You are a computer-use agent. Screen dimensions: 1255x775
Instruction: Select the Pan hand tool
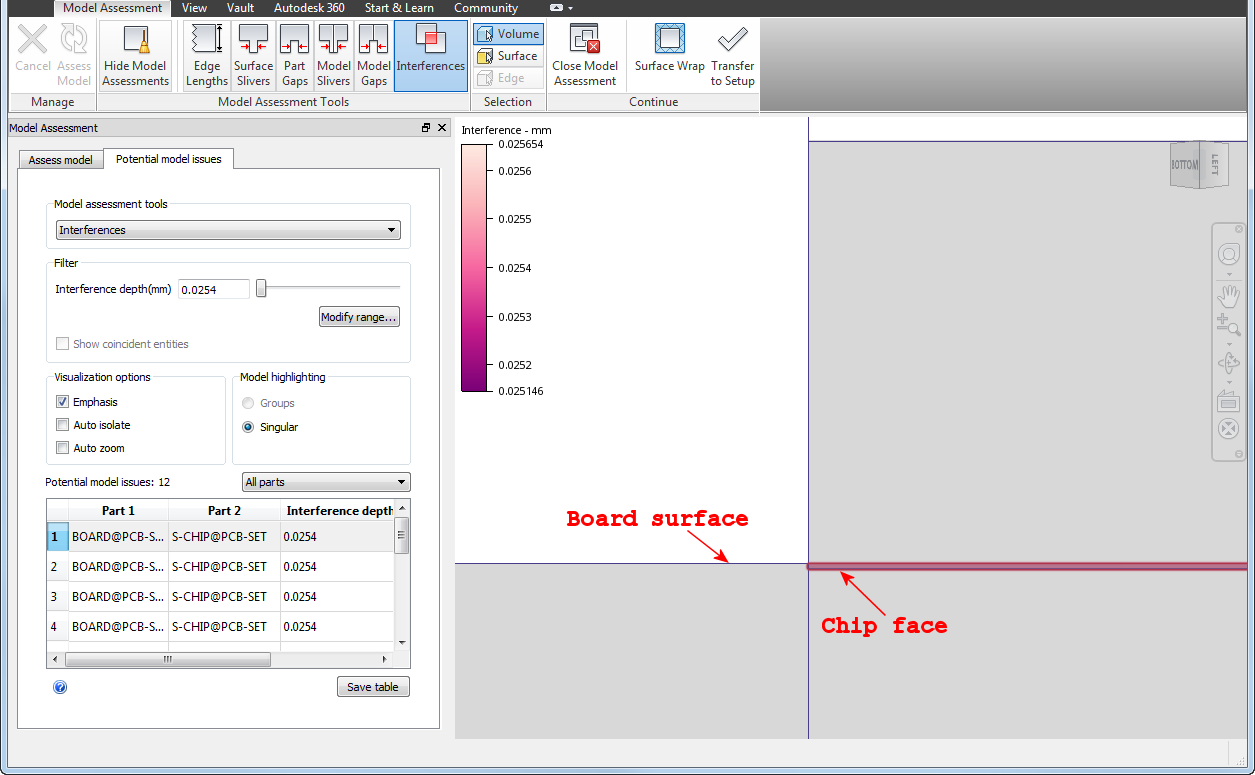pyautogui.click(x=1228, y=297)
